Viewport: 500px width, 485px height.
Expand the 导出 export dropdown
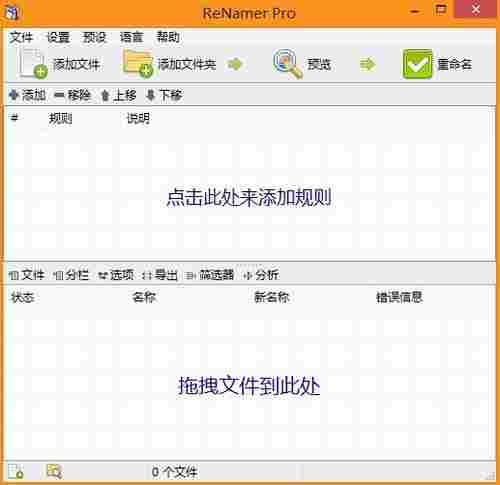160,275
